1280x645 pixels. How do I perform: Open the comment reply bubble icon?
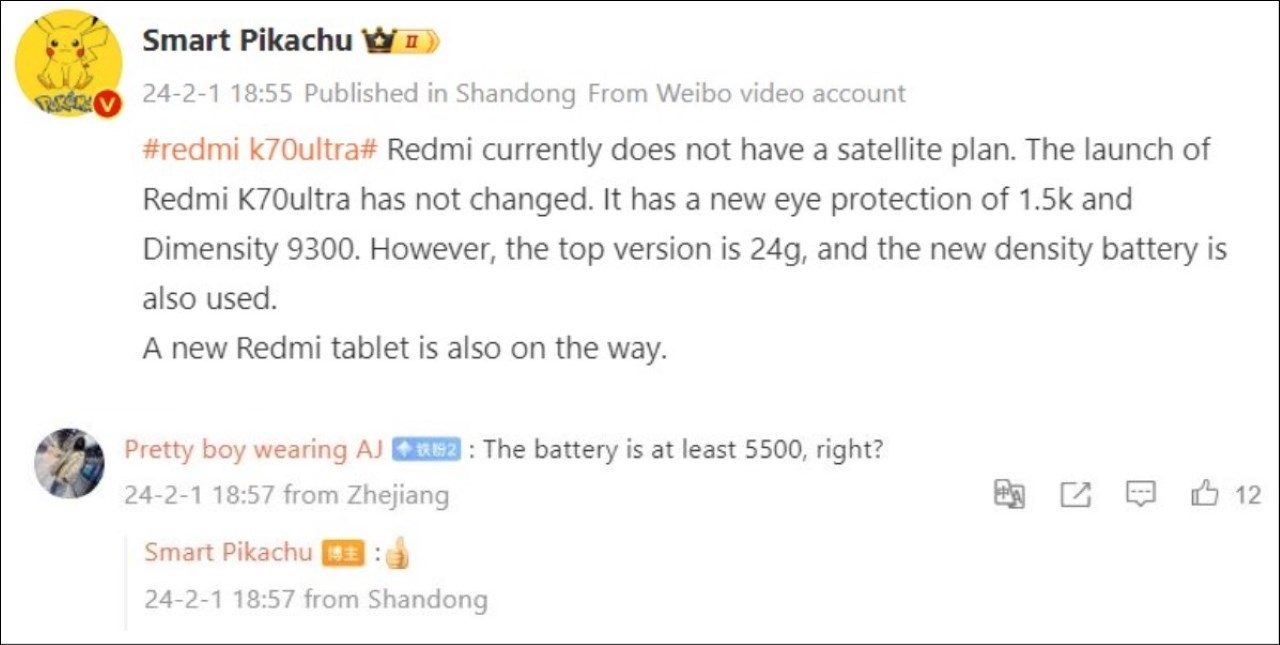(1140, 493)
